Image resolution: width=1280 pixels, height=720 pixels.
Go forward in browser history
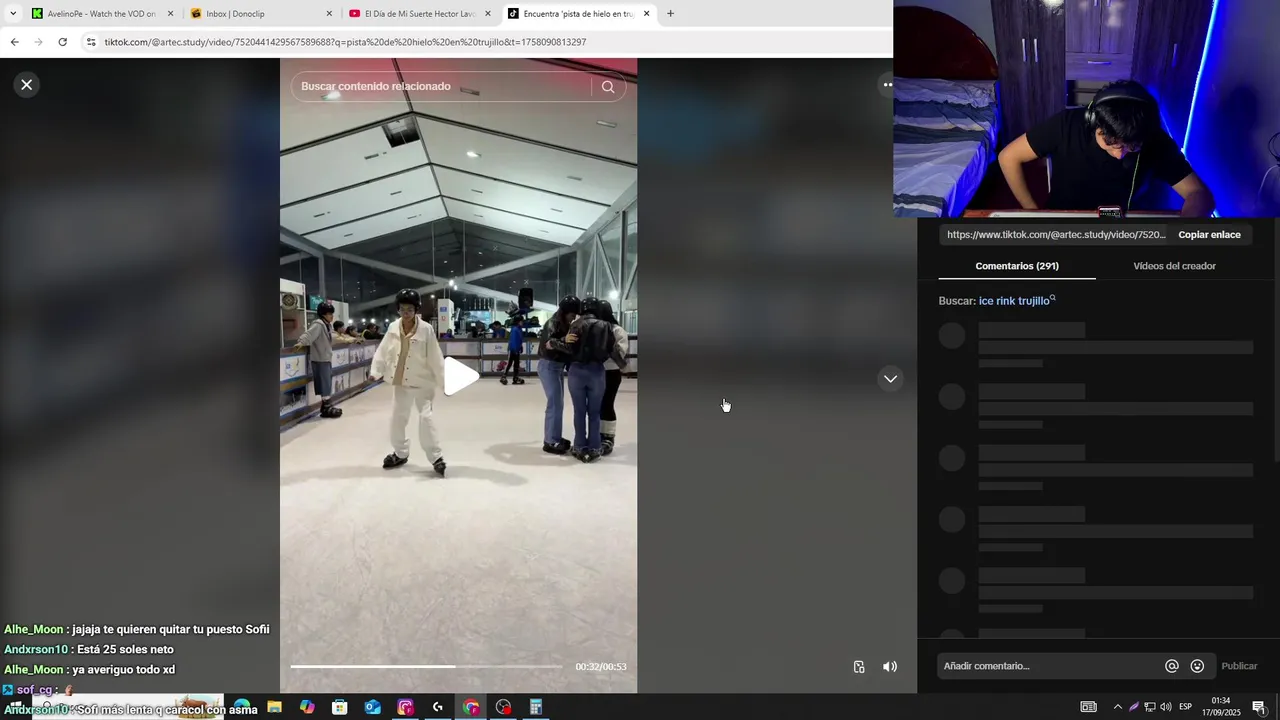38,42
